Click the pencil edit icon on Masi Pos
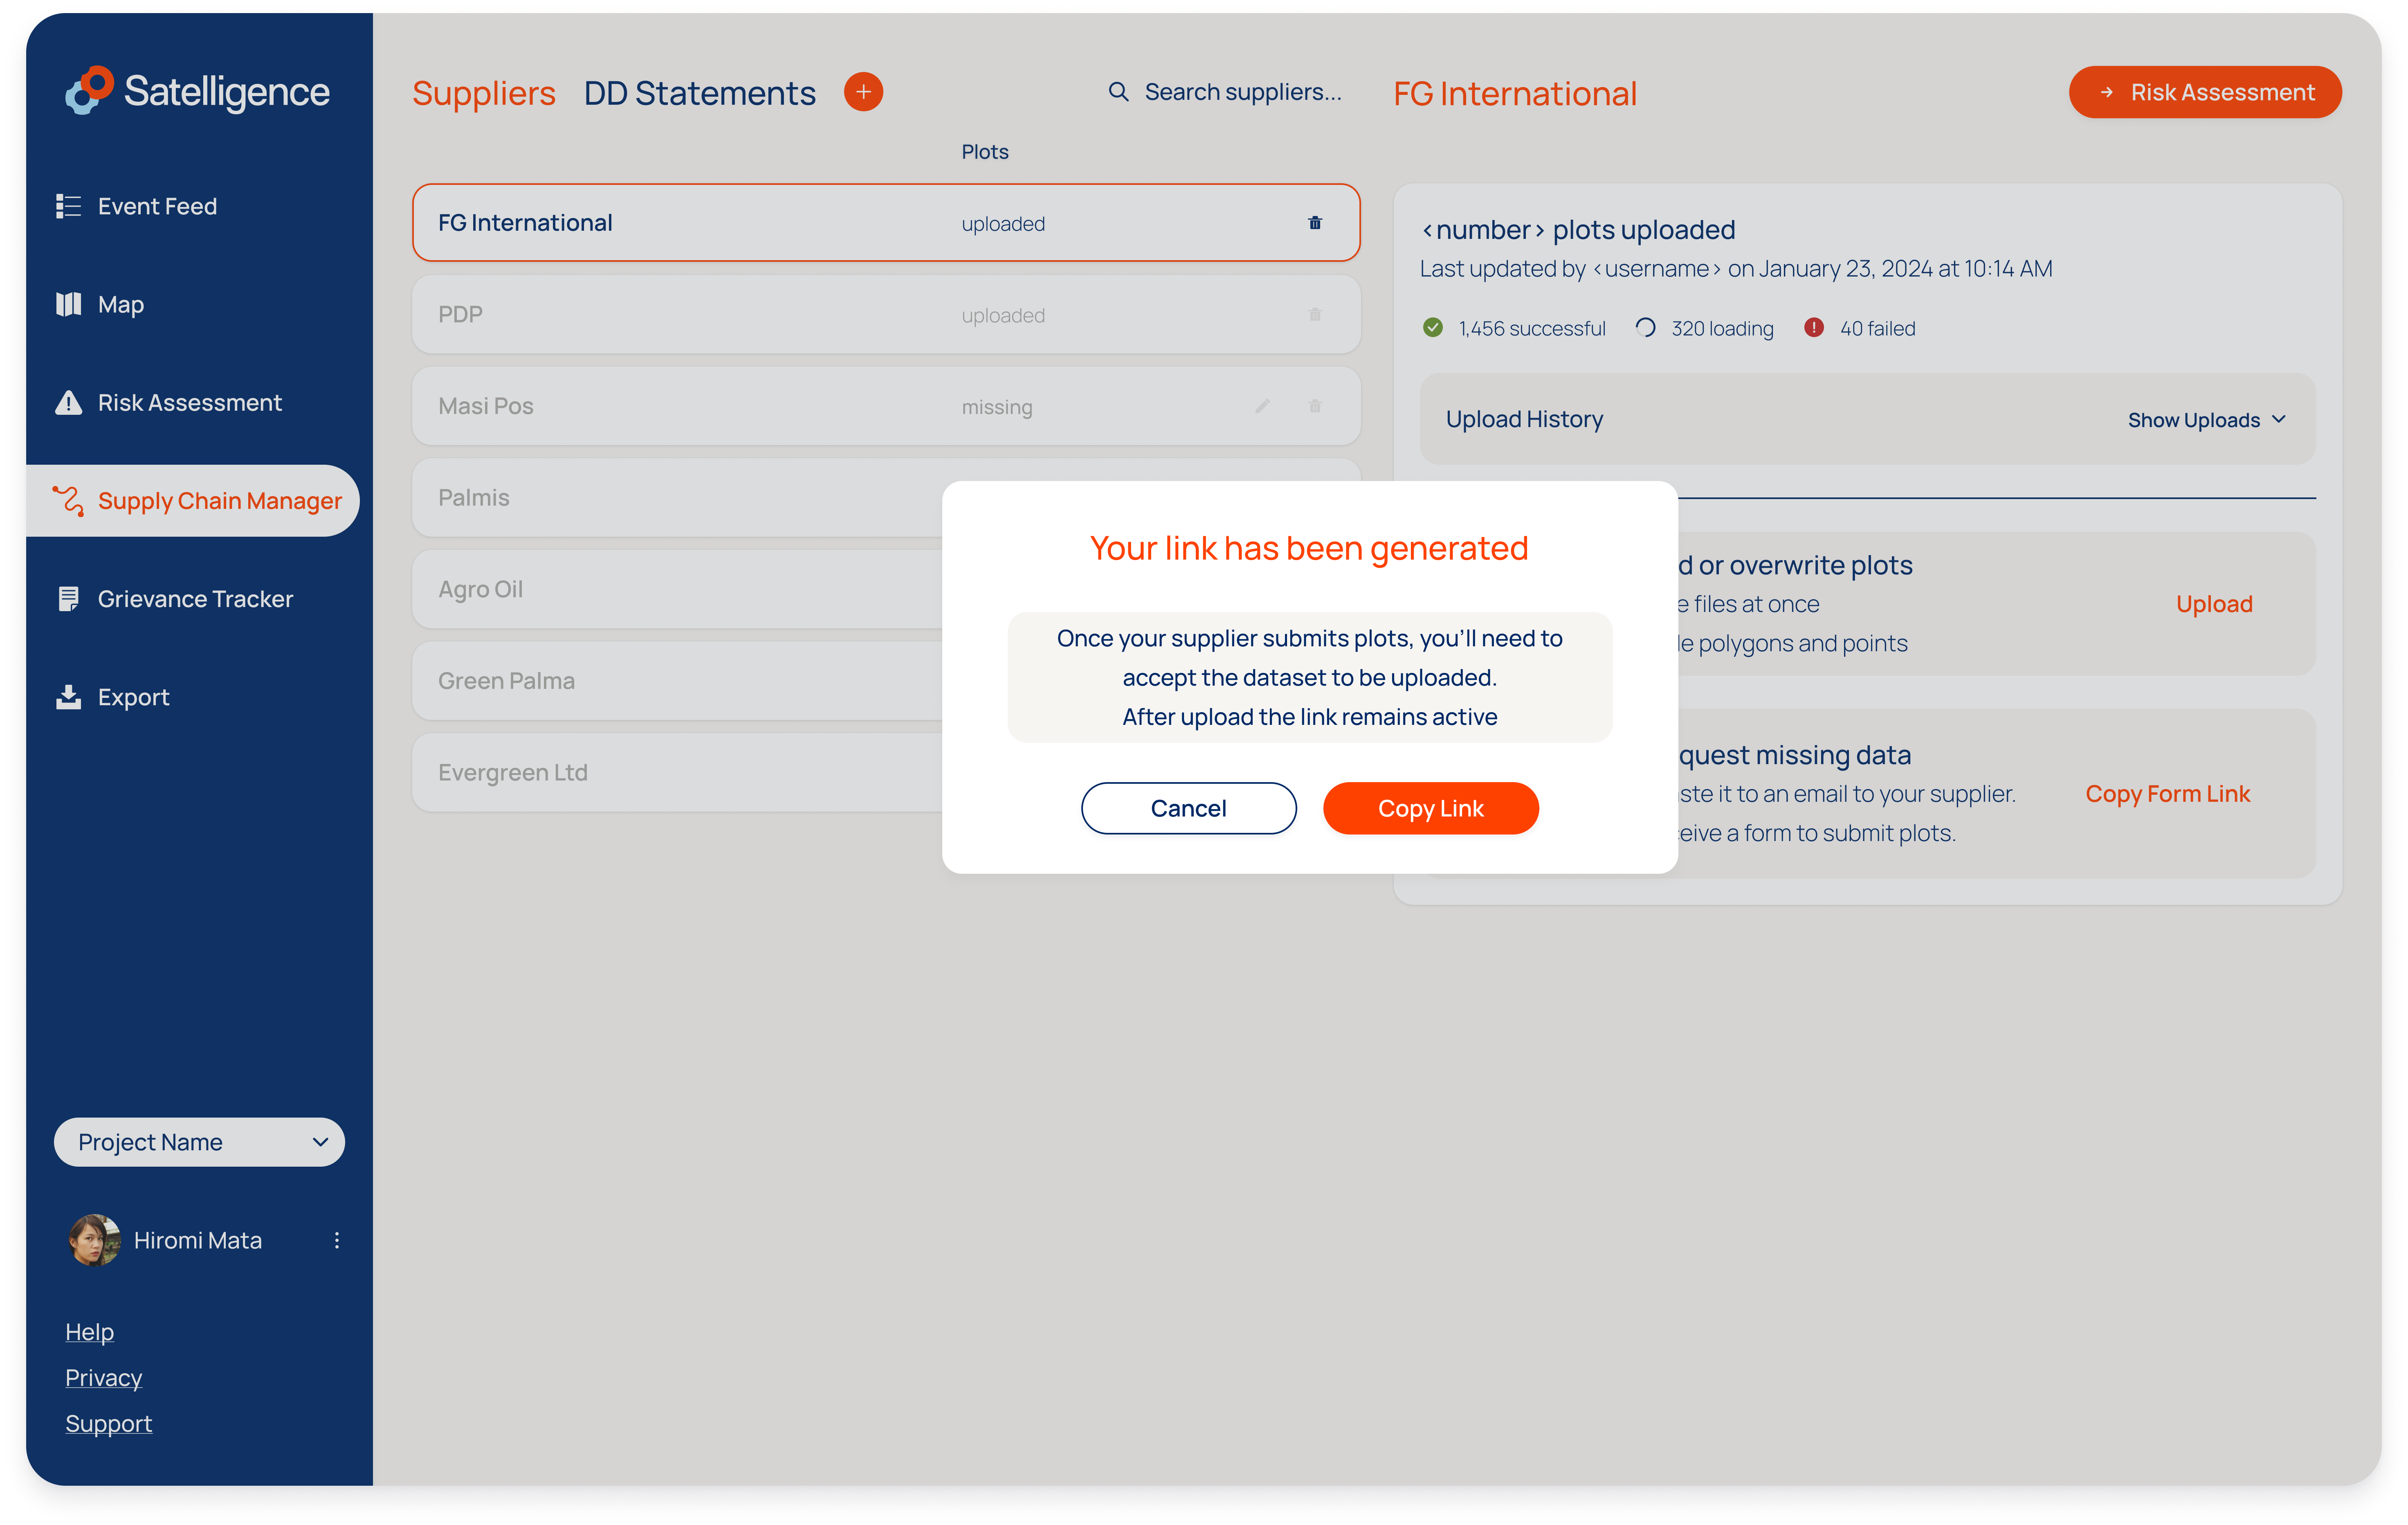The width and height of the screenshot is (2408, 1525). pyautogui.click(x=1262, y=406)
